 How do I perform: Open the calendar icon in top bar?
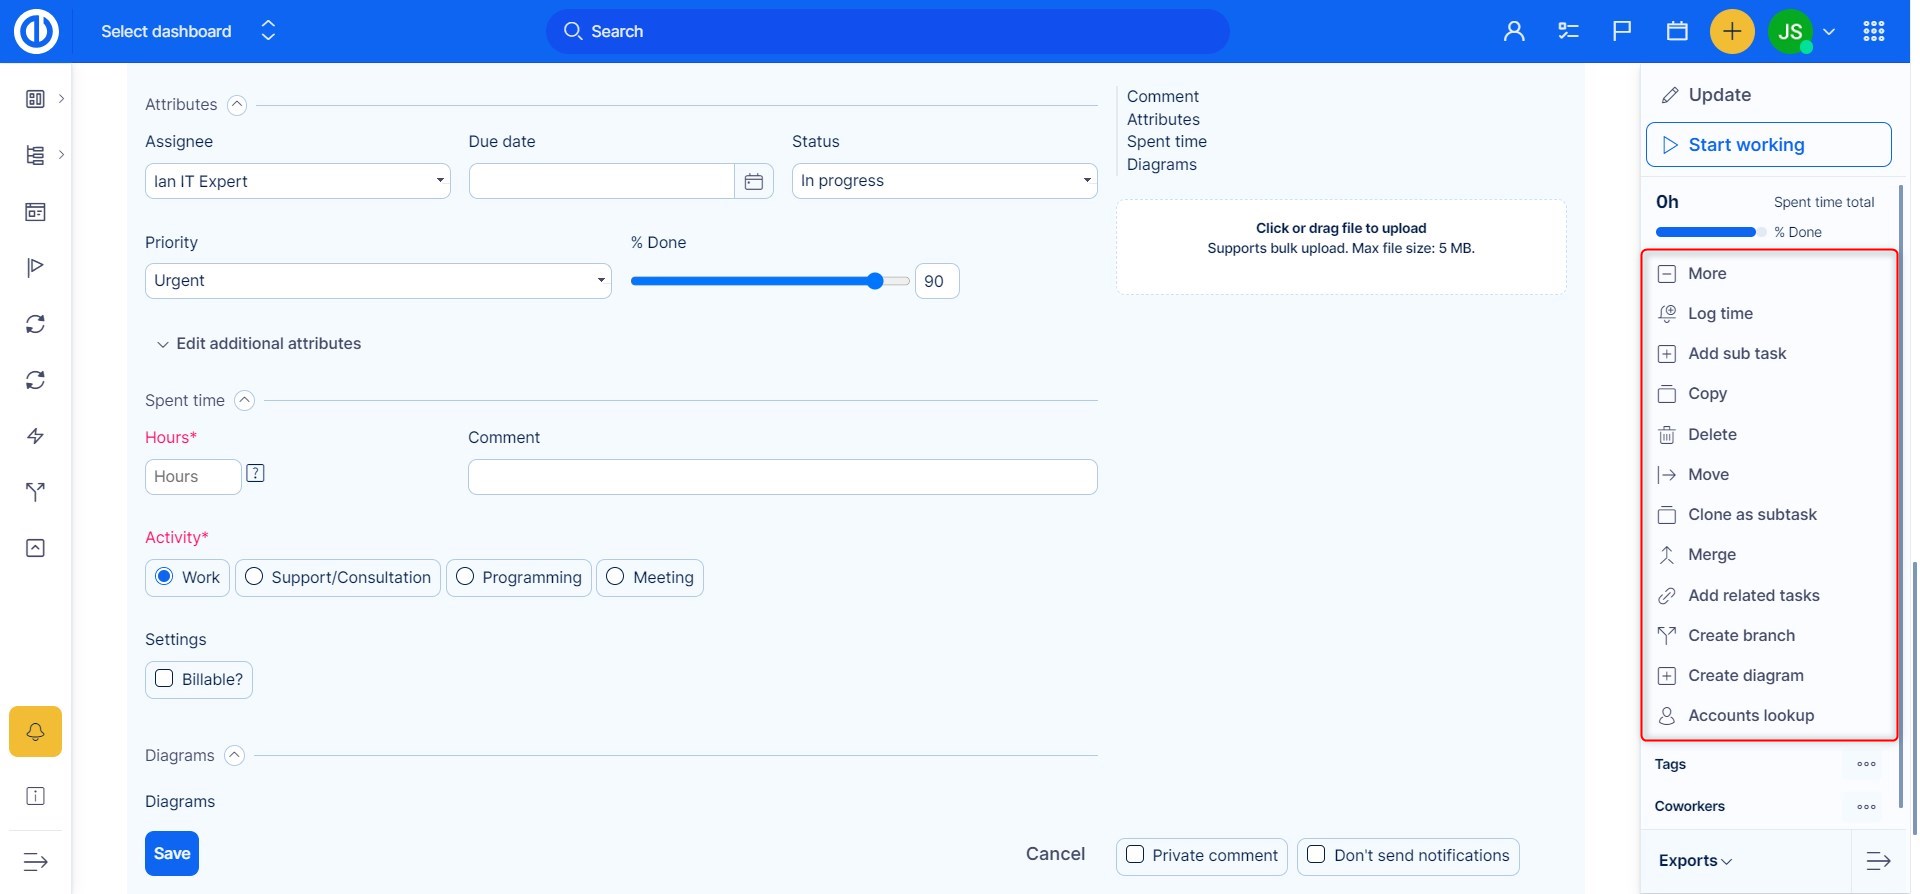(x=1677, y=32)
